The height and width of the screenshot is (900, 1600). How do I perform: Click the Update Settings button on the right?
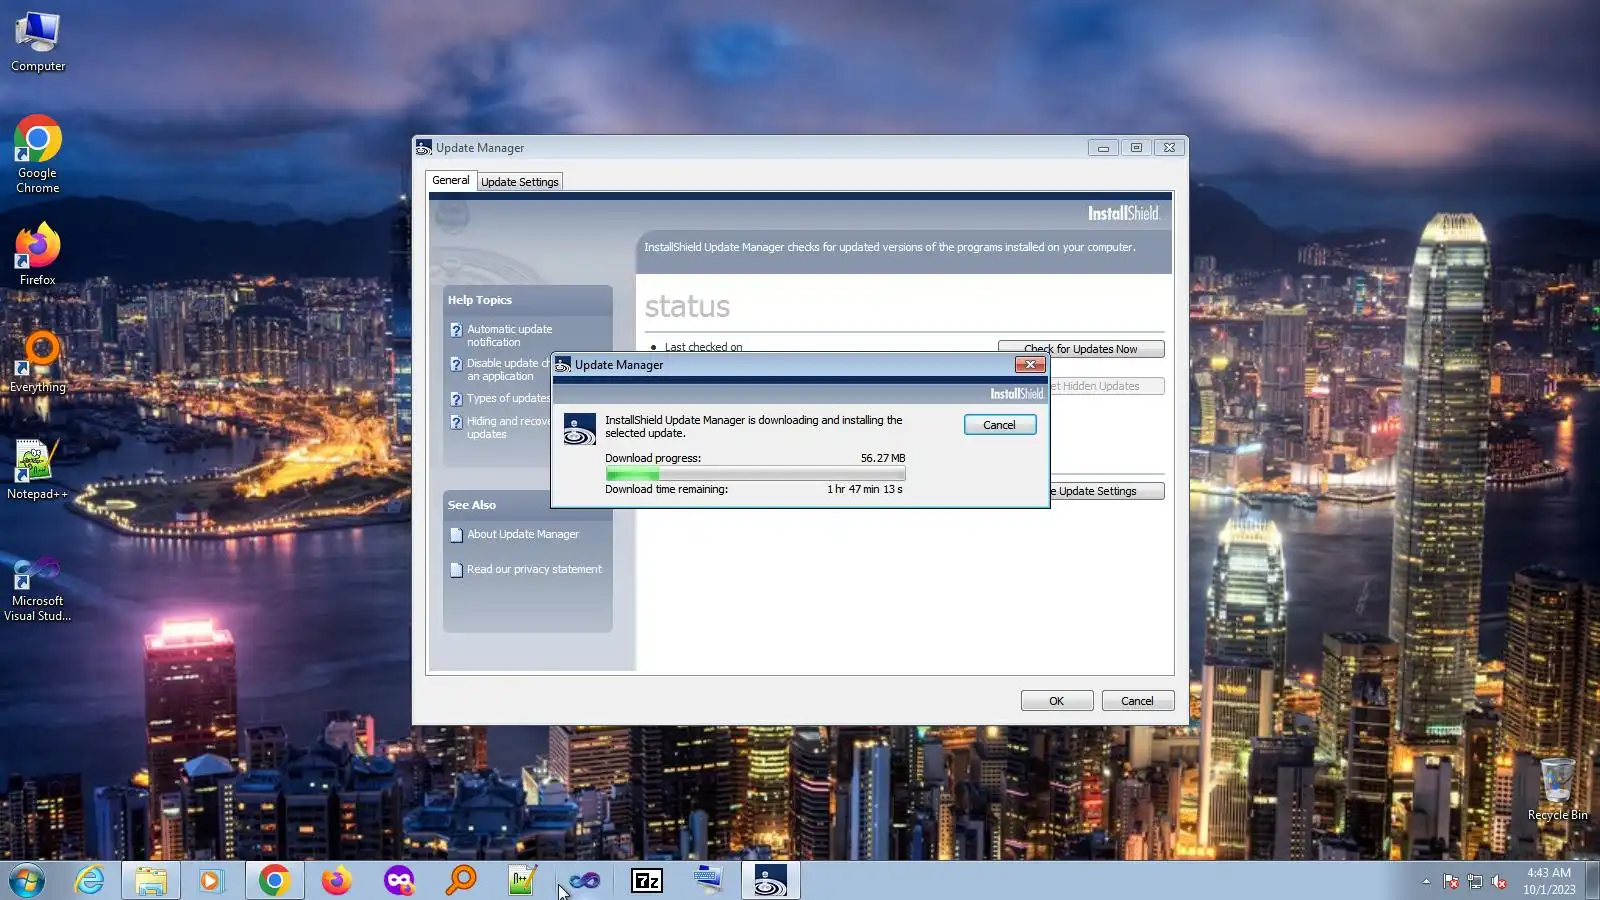1107,491
